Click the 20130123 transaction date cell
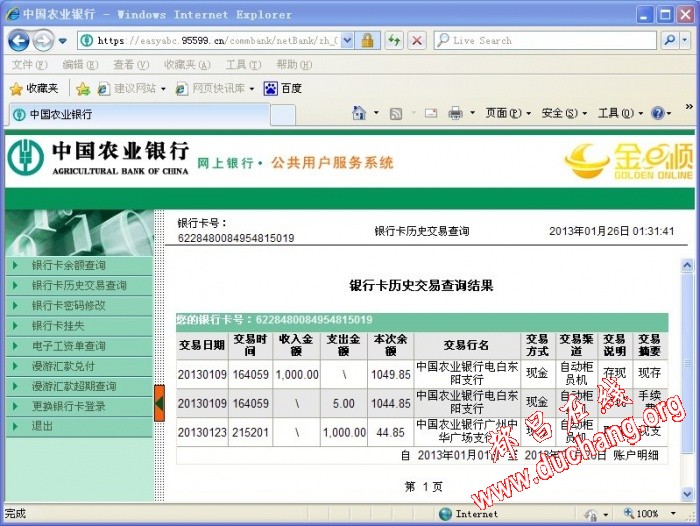The width and height of the screenshot is (700, 526). click(x=202, y=432)
